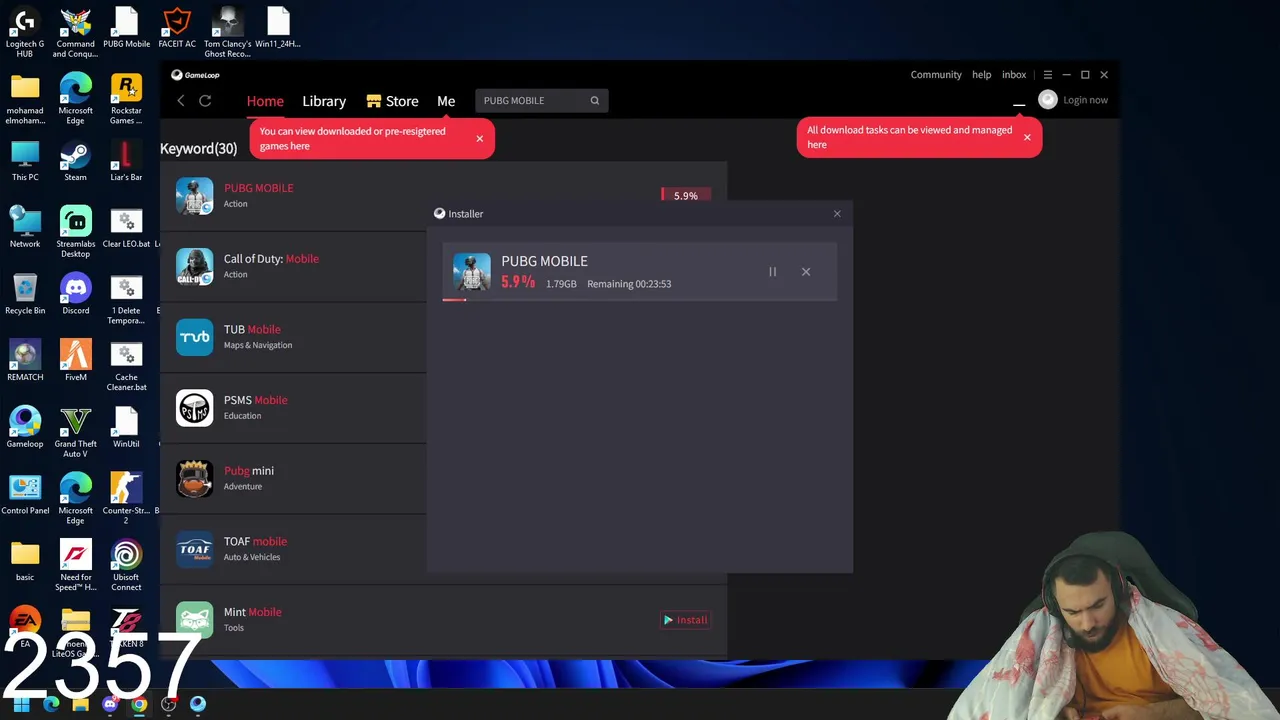Screen dimensions: 1280x720
Task: Open Call of Duty: Mobile result
Action: click(271, 259)
